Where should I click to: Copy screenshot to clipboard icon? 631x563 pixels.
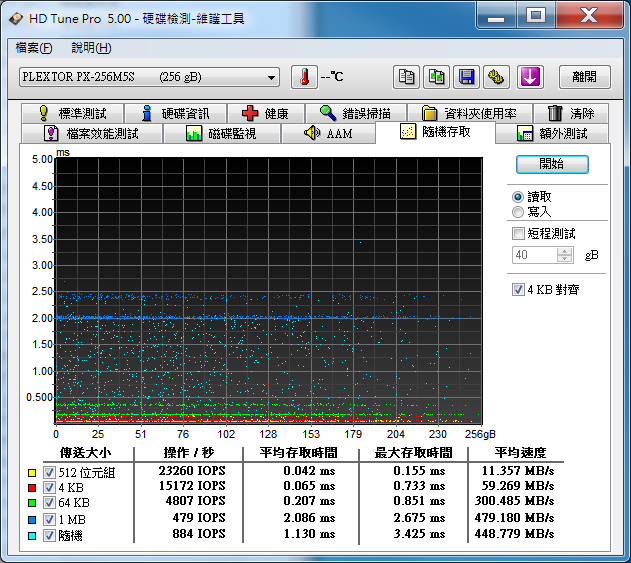tap(436, 77)
